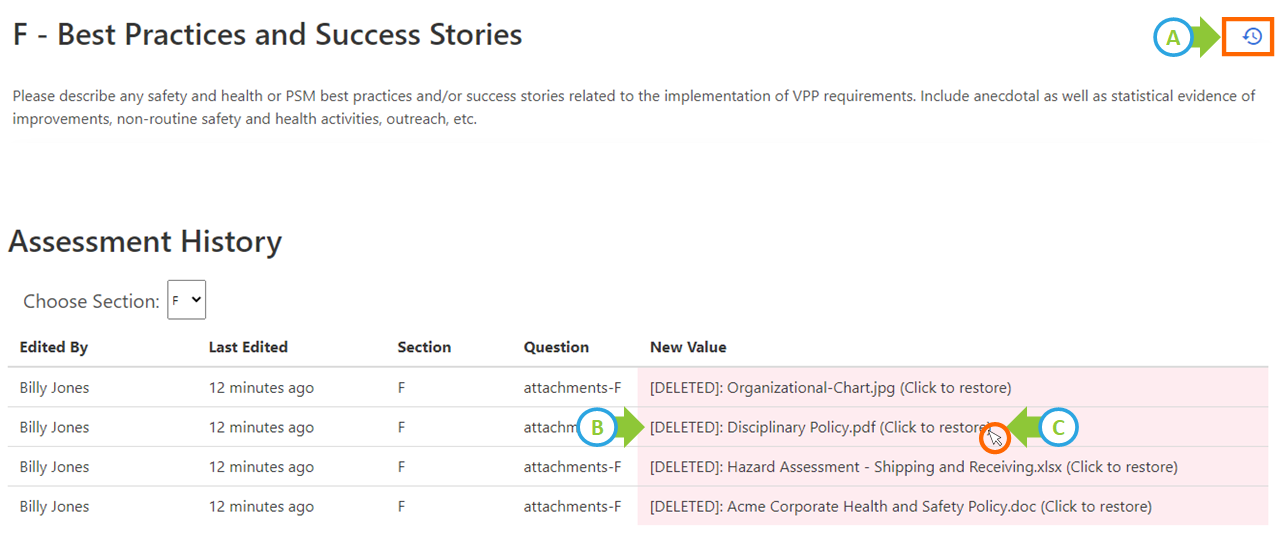
Task: Click the New Value column header
Action: point(688,347)
